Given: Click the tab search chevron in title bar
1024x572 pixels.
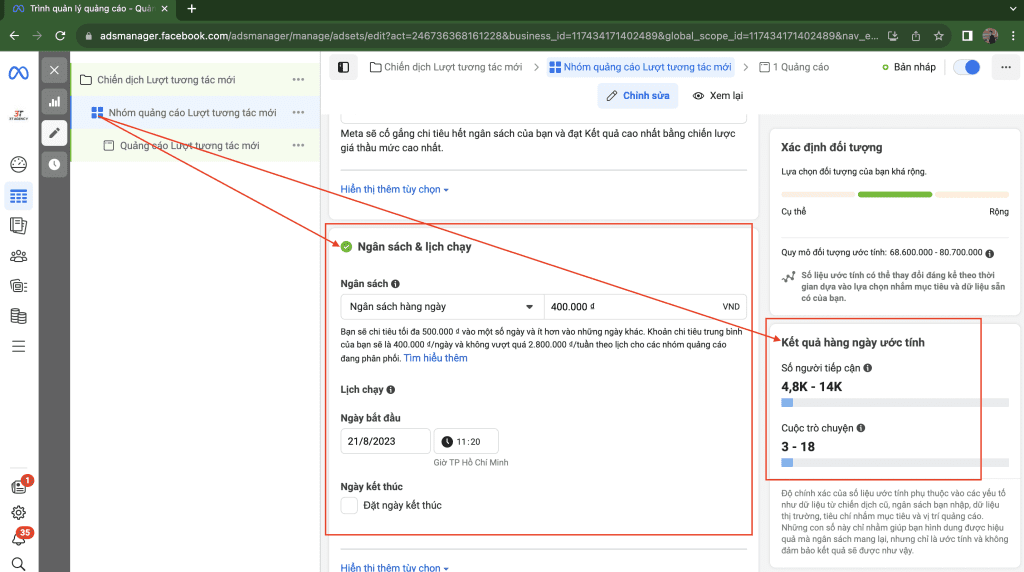Looking at the screenshot, I should coord(1013,8).
